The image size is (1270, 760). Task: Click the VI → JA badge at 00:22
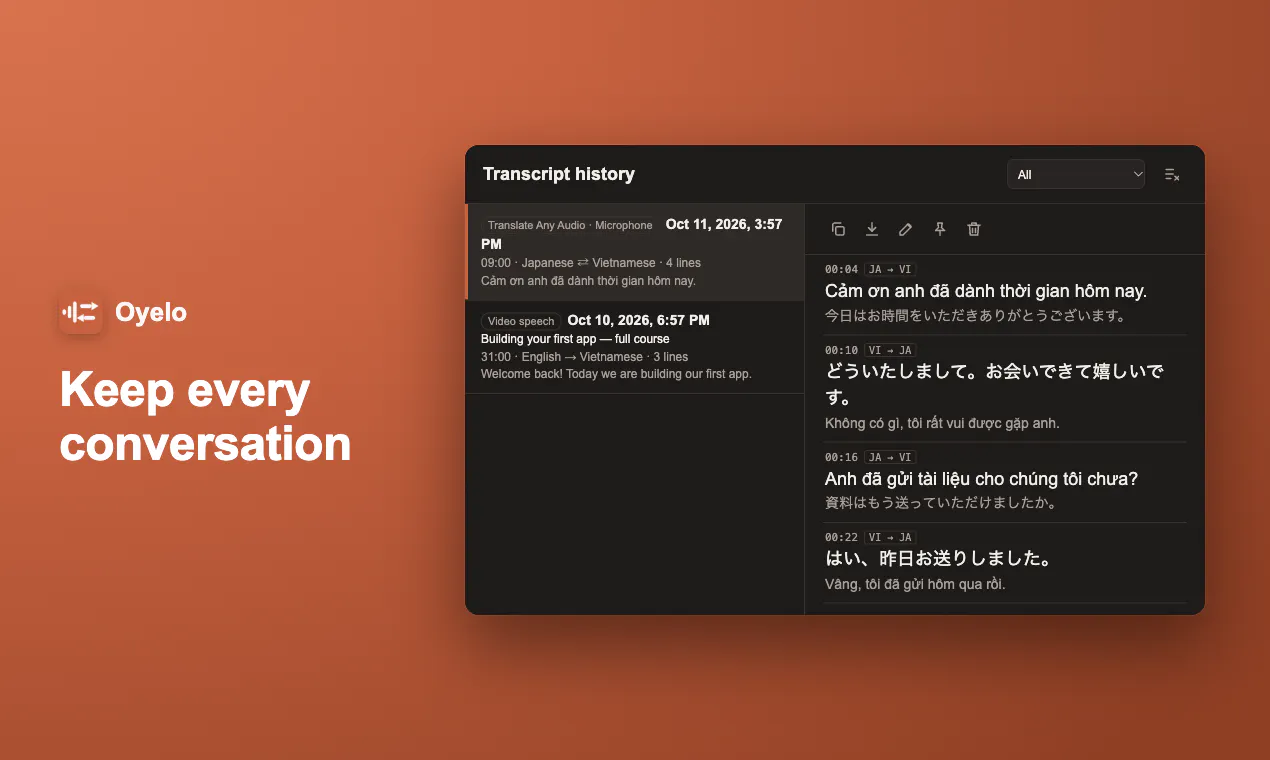tap(890, 537)
